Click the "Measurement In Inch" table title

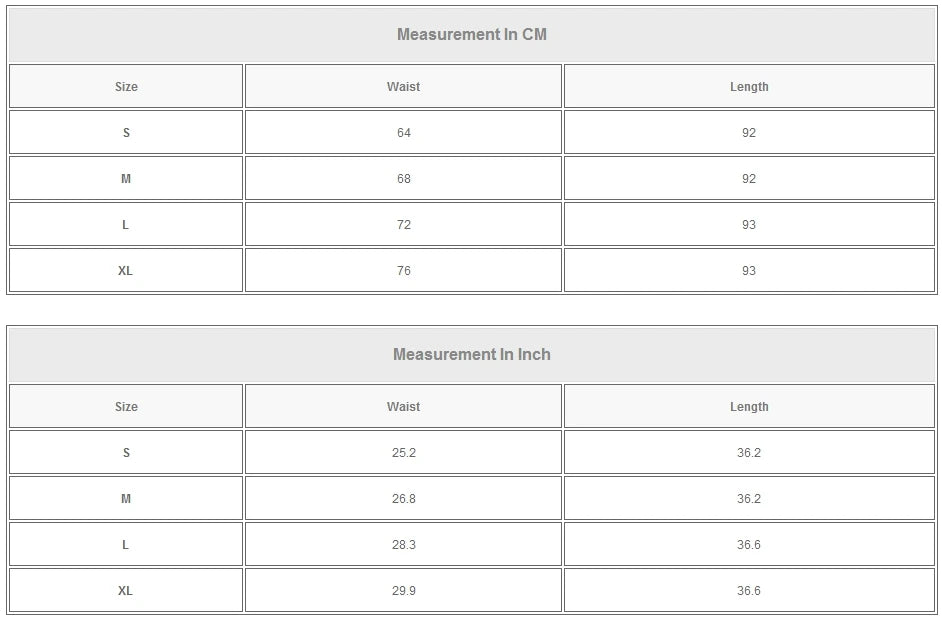click(472, 355)
